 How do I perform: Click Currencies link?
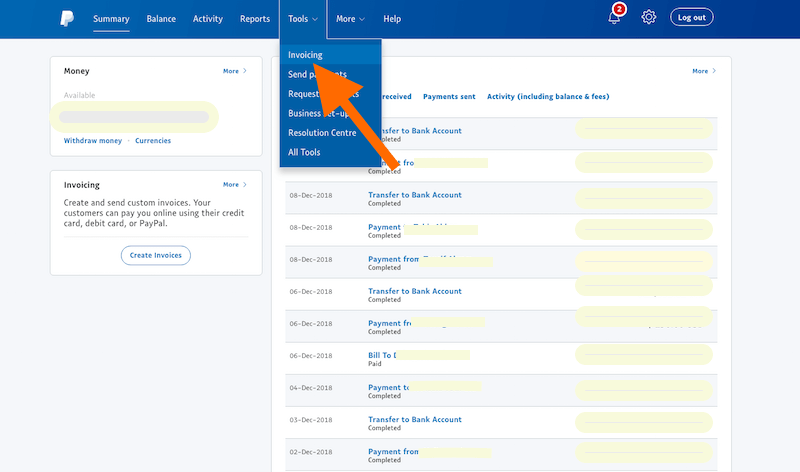click(153, 141)
